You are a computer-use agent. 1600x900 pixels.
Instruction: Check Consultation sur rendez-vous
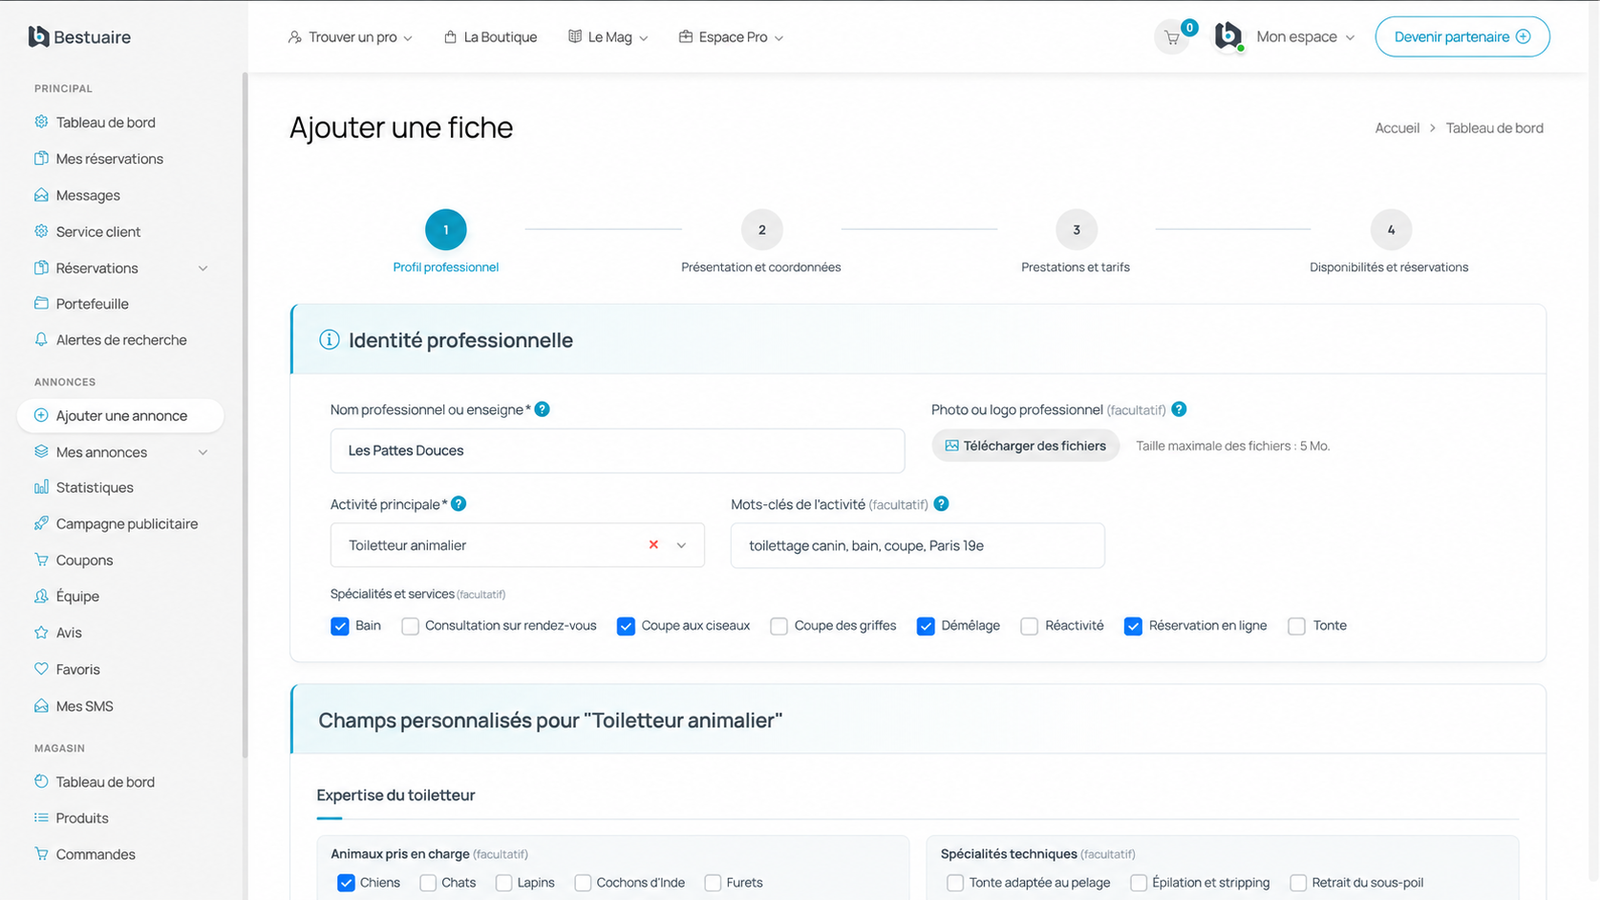[410, 626]
